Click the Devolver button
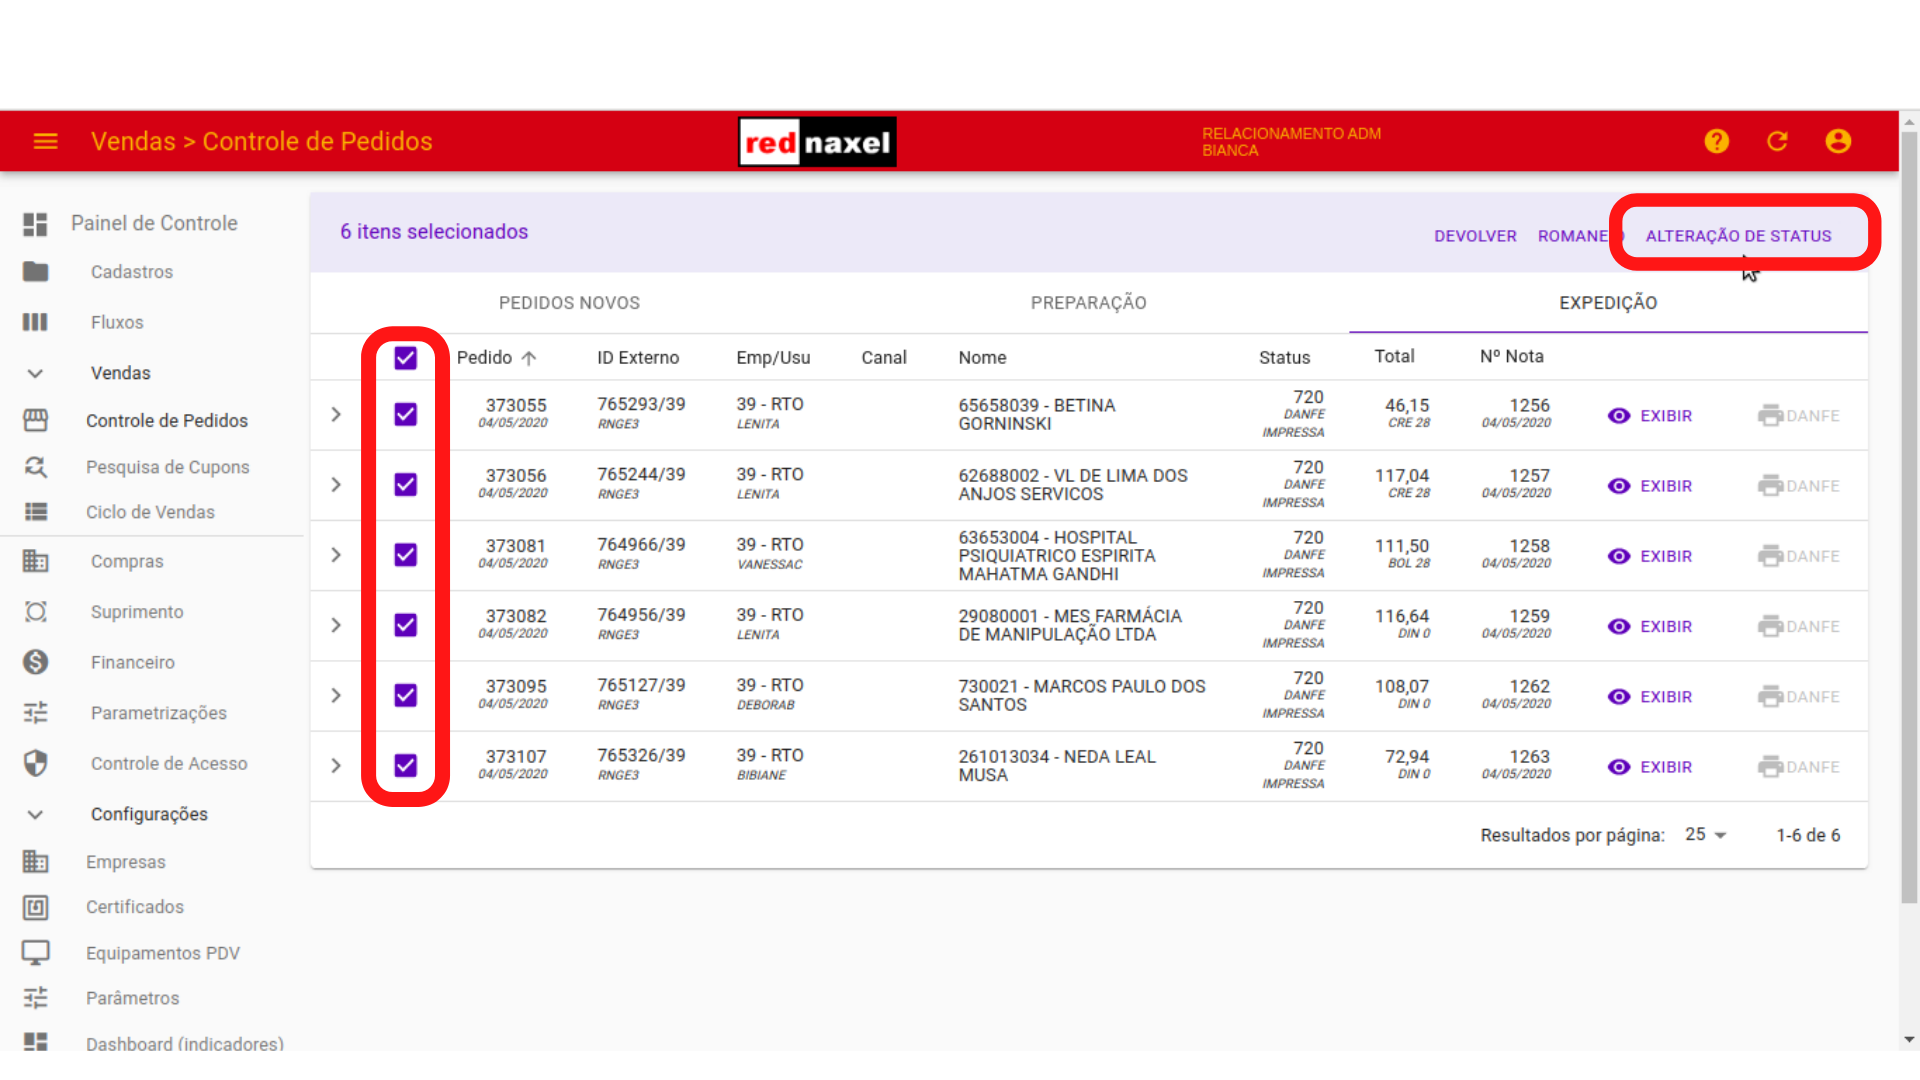1920x1080 pixels. (1475, 236)
